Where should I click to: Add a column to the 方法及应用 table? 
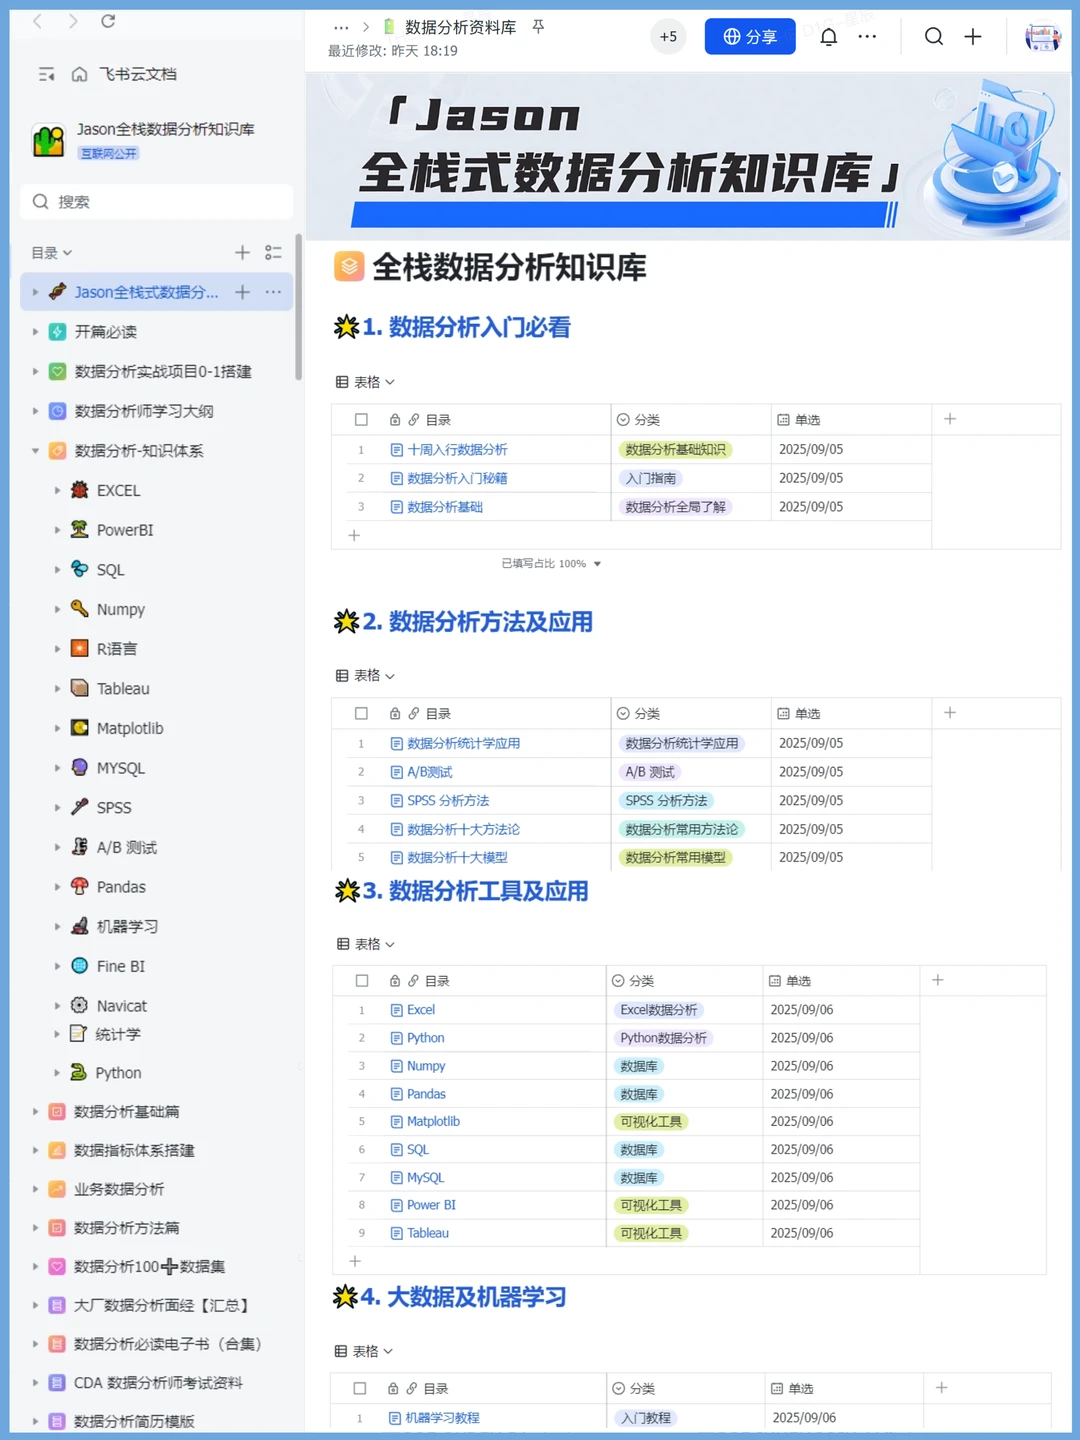click(950, 713)
